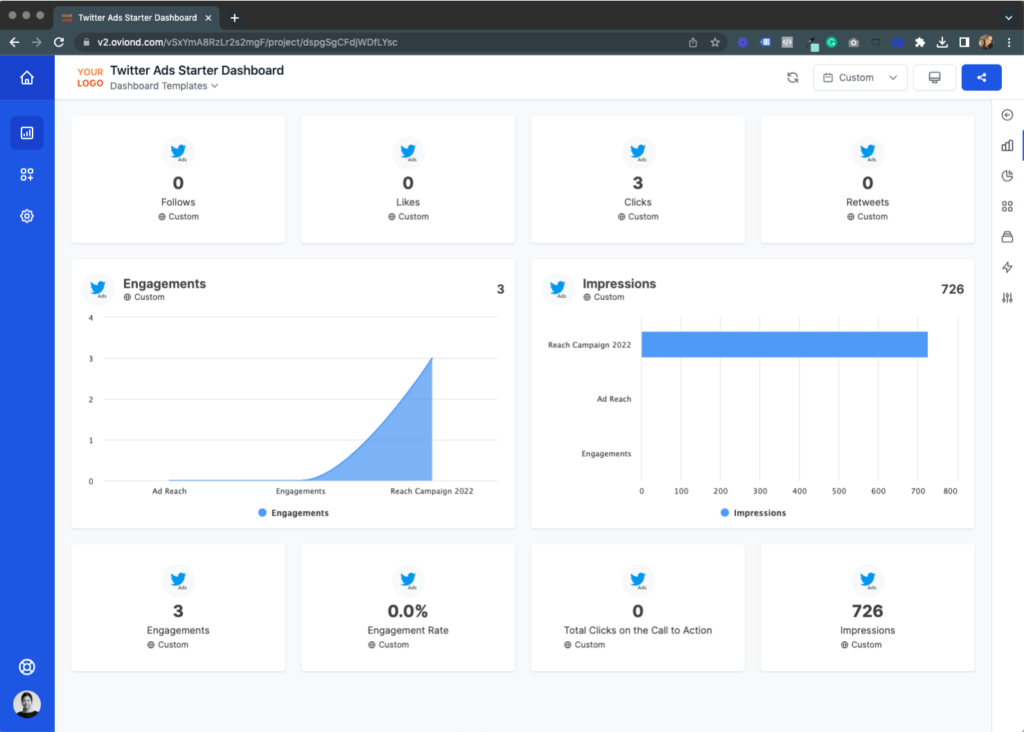This screenshot has width=1024, height=732.
Task: Go to the Home icon in sidebar
Action: pos(27,78)
